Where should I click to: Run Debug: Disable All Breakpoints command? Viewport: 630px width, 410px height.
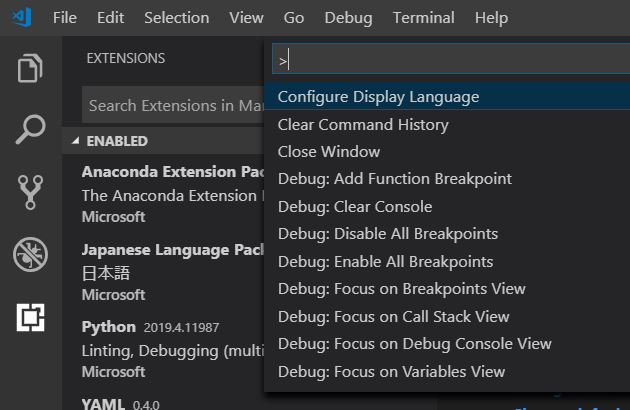[x=388, y=234]
